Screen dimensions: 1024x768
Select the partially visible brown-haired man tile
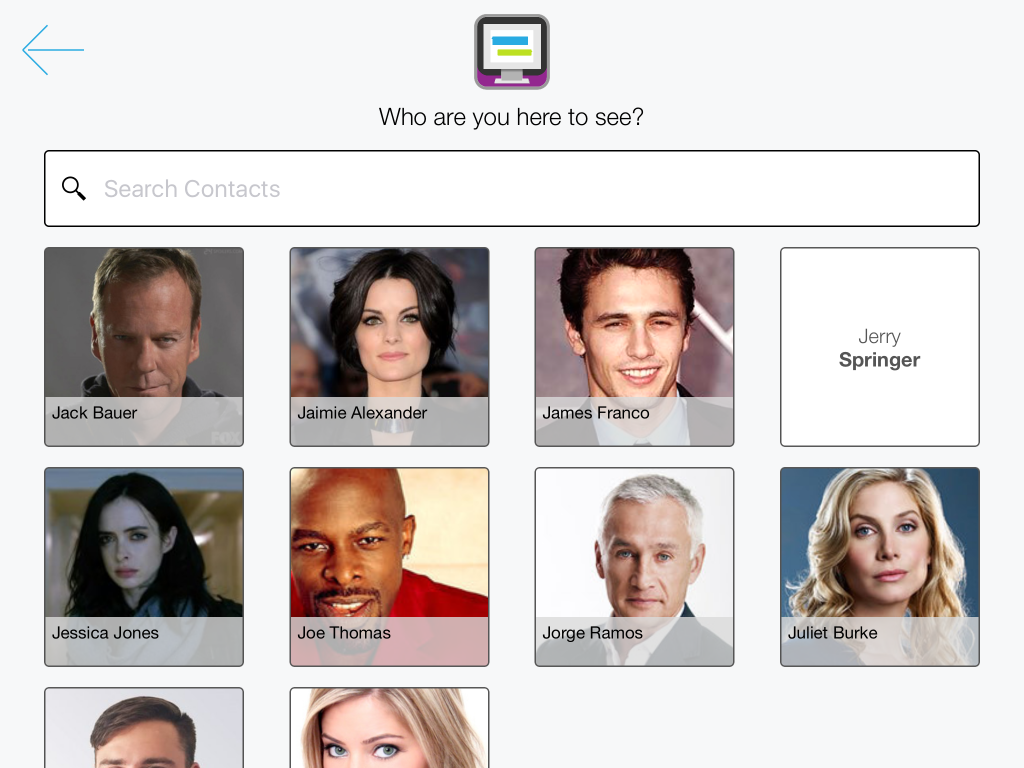[x=144, y=728]
